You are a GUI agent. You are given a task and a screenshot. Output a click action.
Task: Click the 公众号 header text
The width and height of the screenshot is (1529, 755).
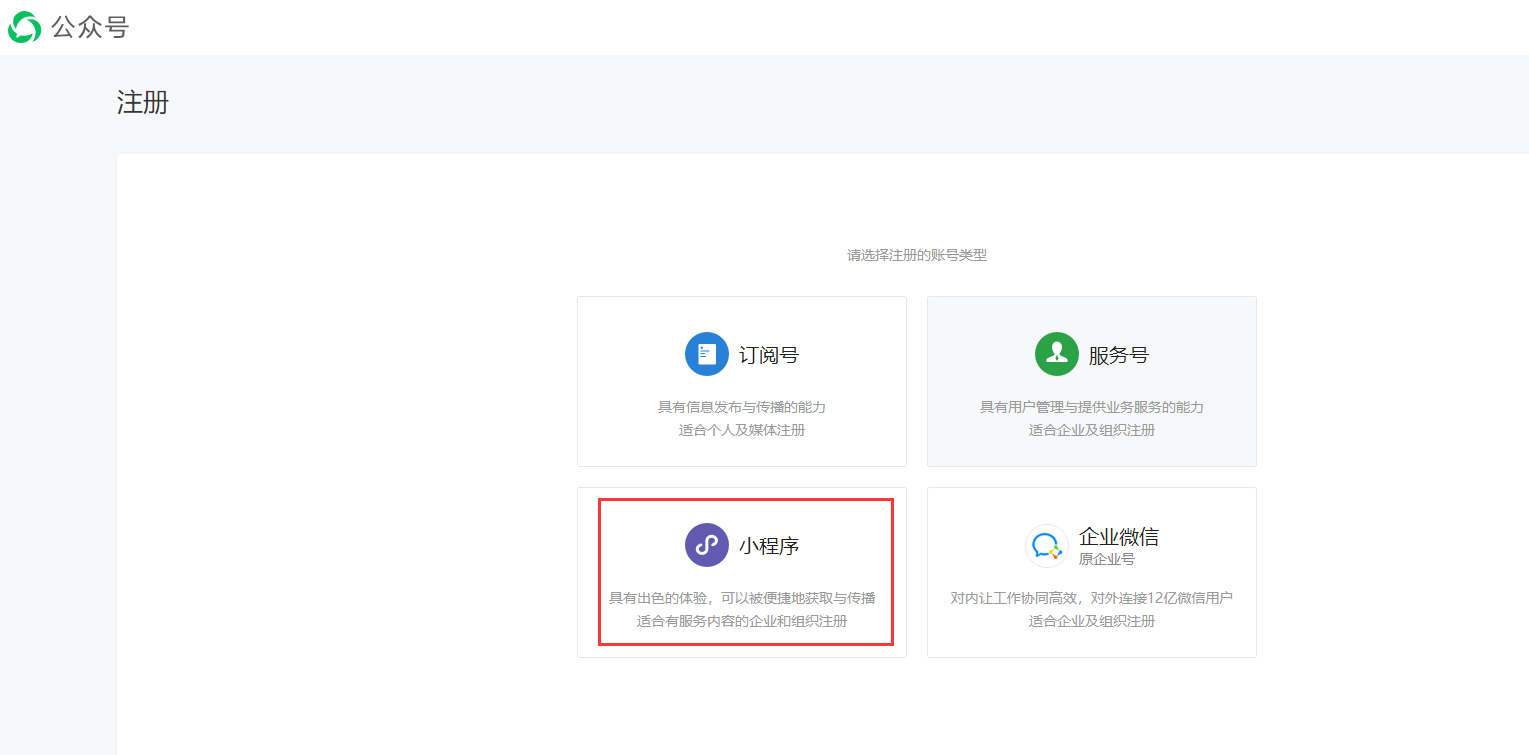[x=90, y=28]
